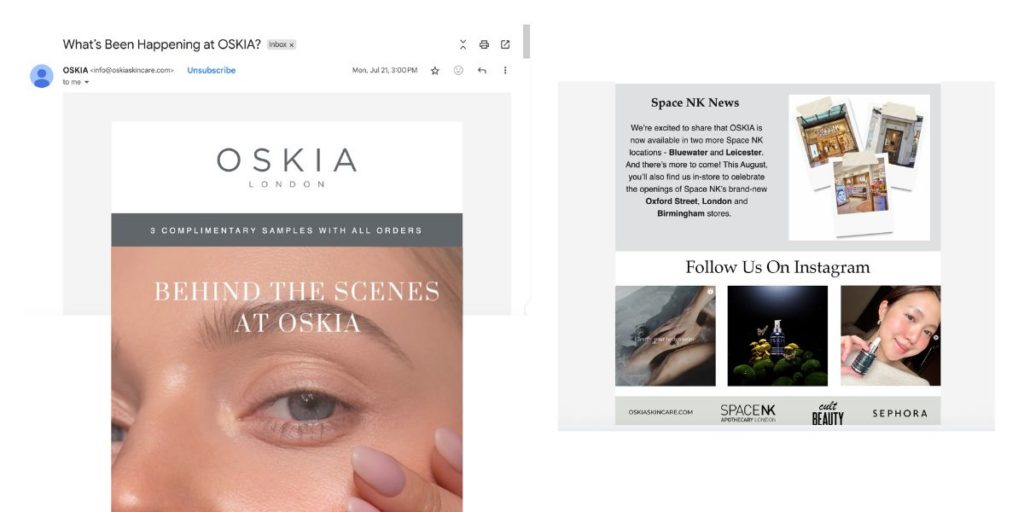Click the OSKIA London logo

click(x=287, y=167)
